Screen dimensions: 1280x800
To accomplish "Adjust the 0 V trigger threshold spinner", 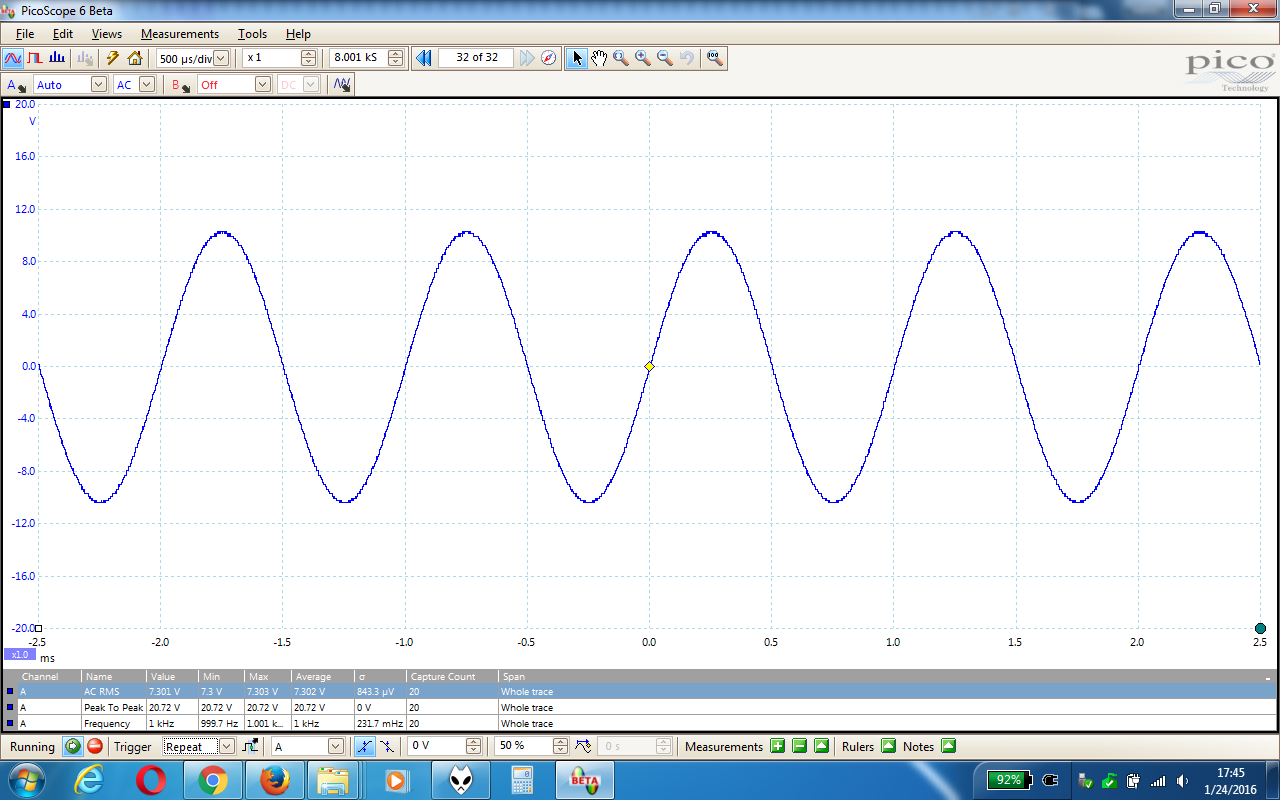I will (x=474, y=746).
